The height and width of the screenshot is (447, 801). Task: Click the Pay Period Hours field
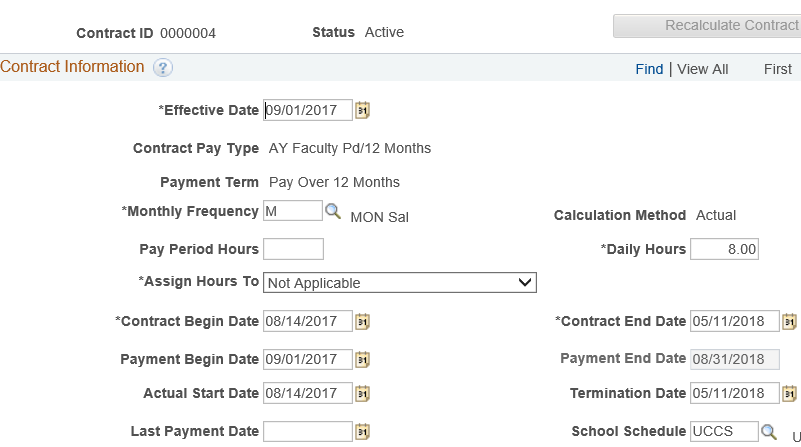point(293,249)
